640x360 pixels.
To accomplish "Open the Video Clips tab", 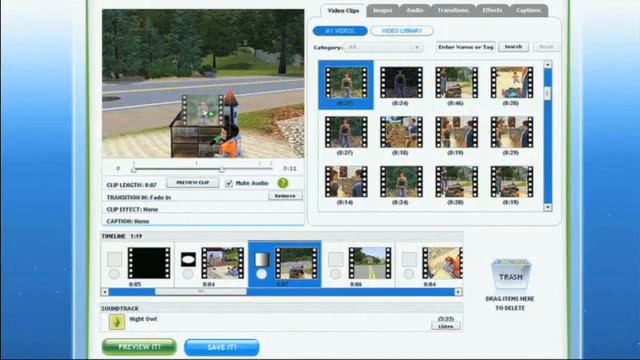I will click(x=343, y=11).
